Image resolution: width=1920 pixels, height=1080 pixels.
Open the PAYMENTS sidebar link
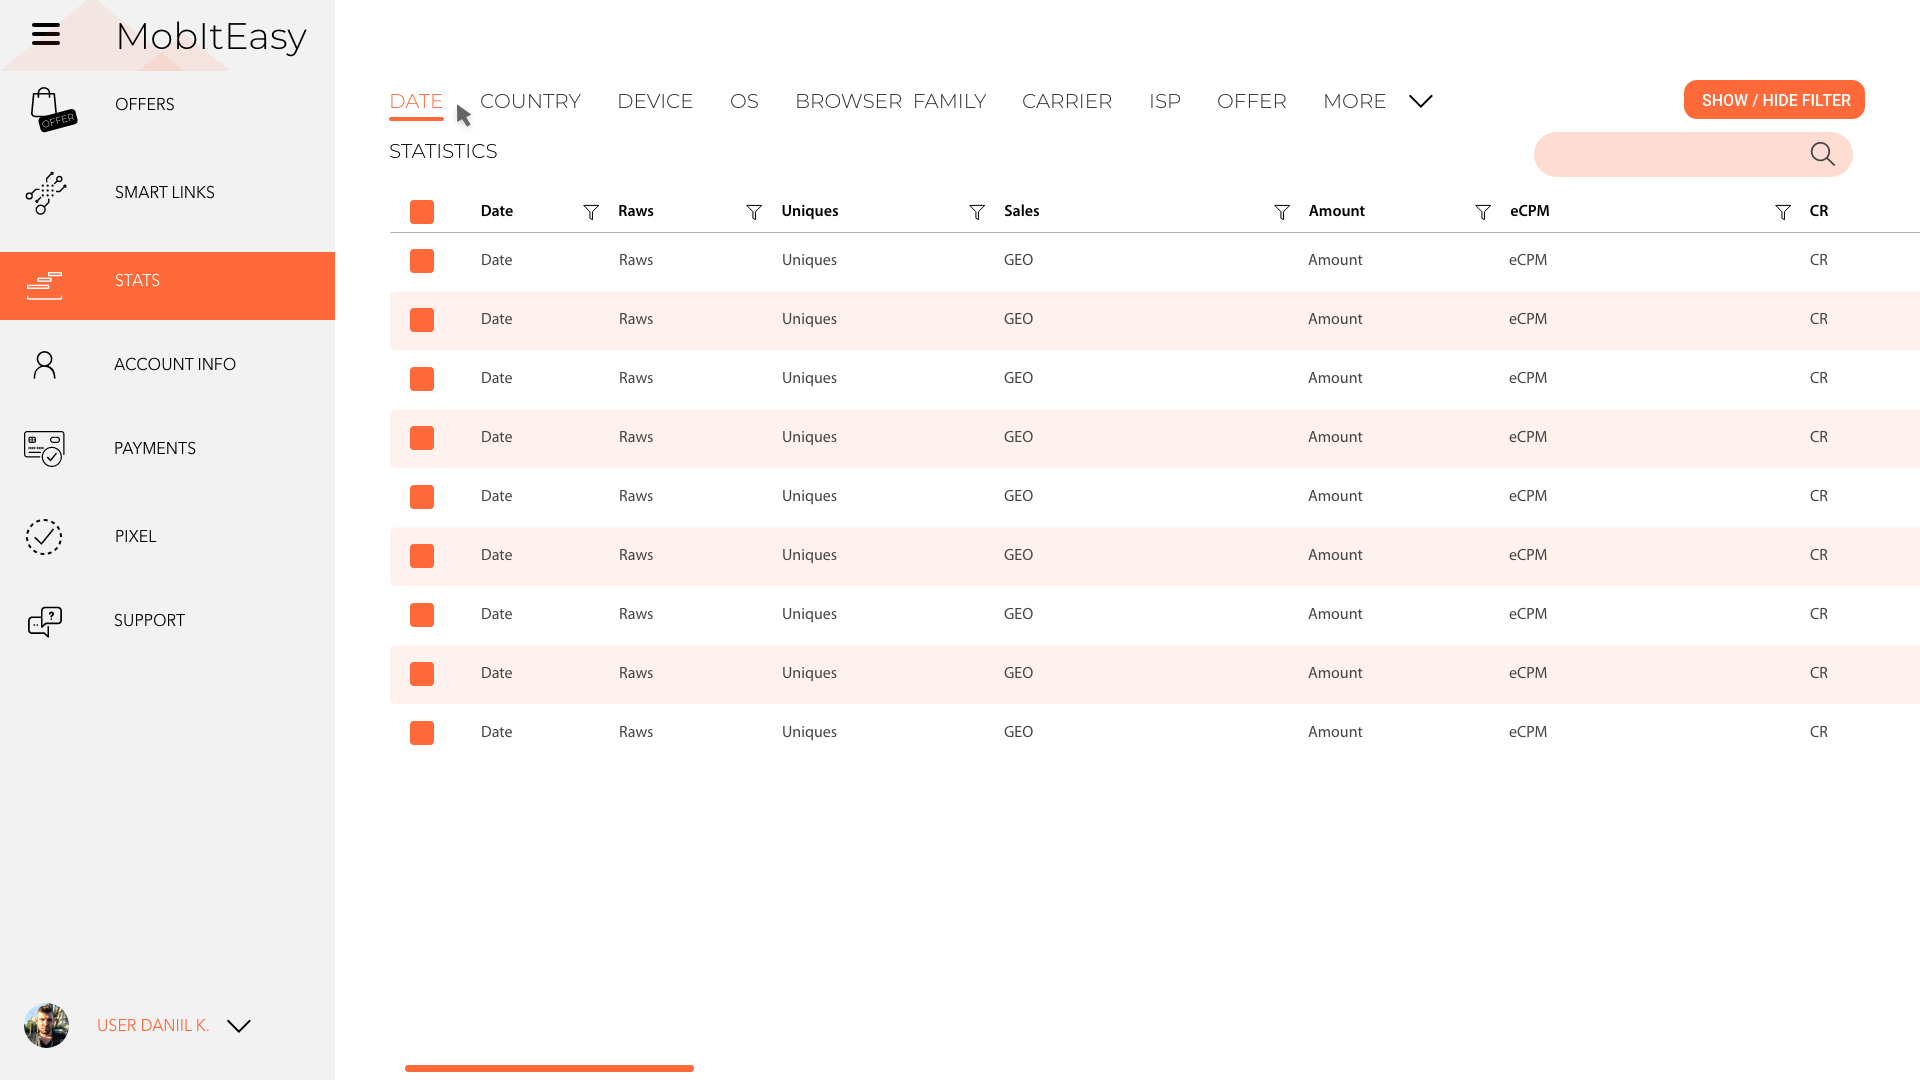point(155,448)
